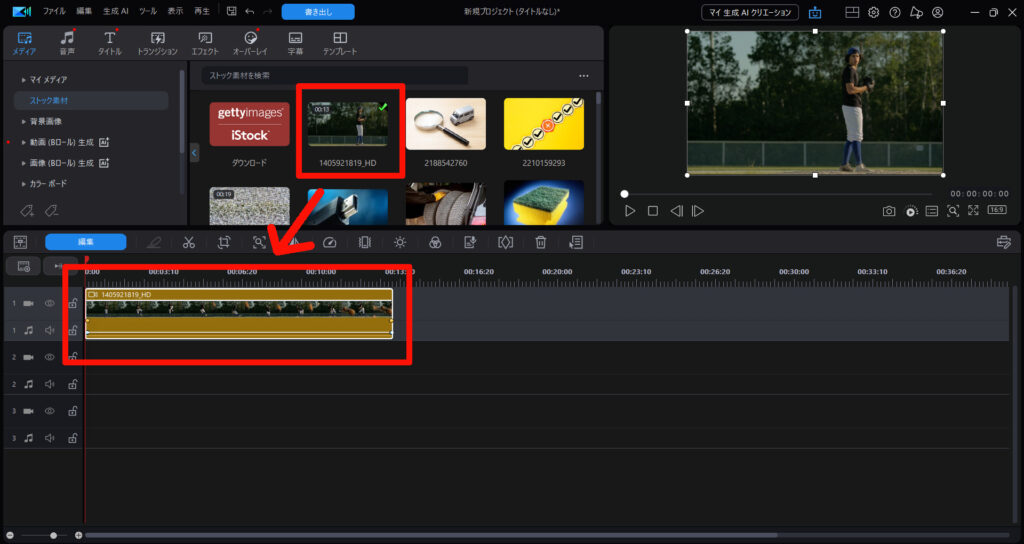Expand the マイ メディア tree item
The width and height of the screenshot is (1024, 544).
24,79
